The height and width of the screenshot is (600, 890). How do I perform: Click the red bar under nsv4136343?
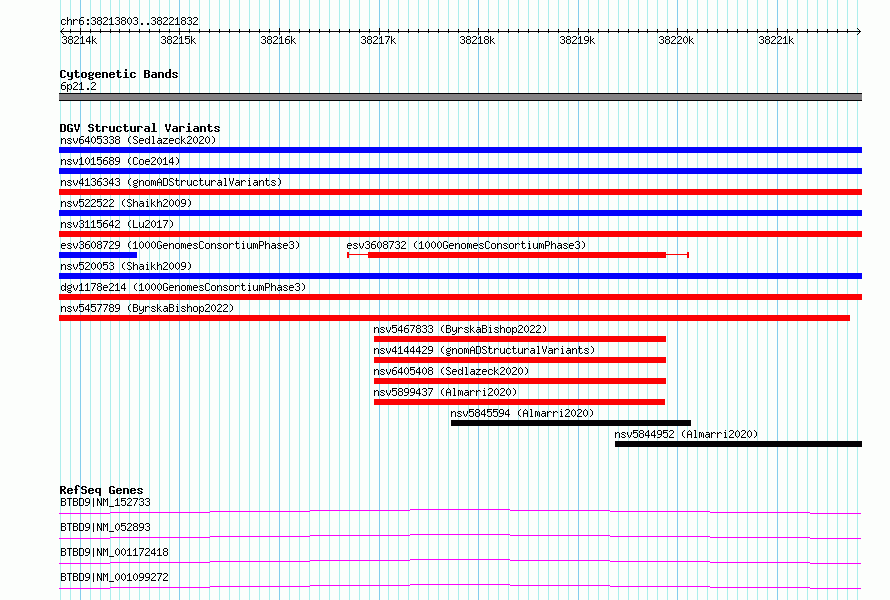[x=460, y=192]
